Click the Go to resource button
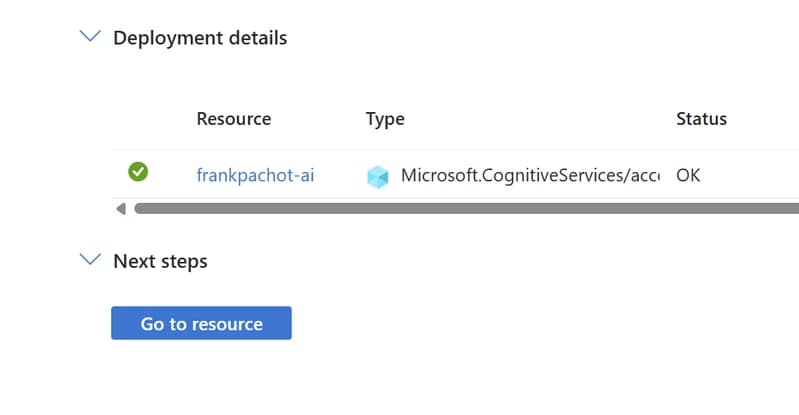 click(201, 323)
